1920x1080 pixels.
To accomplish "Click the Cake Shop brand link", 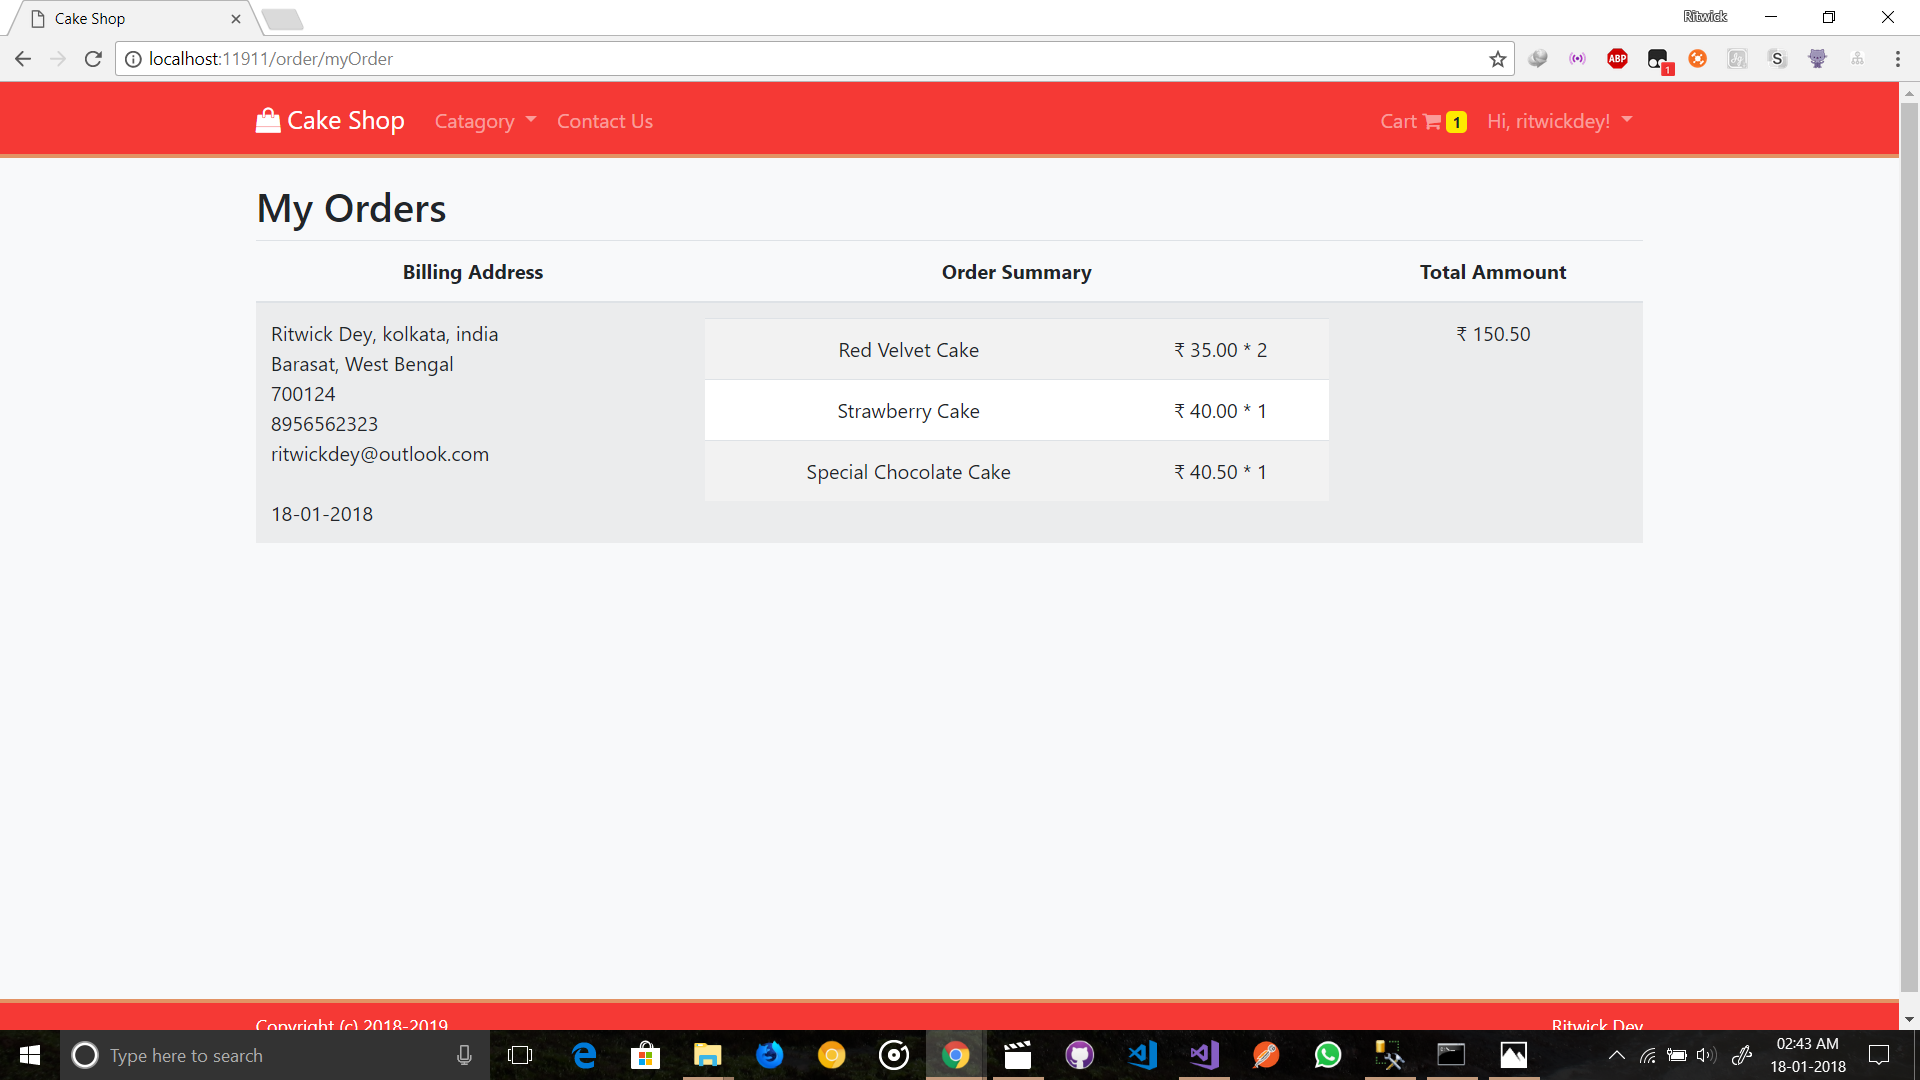I will point(345,121).
